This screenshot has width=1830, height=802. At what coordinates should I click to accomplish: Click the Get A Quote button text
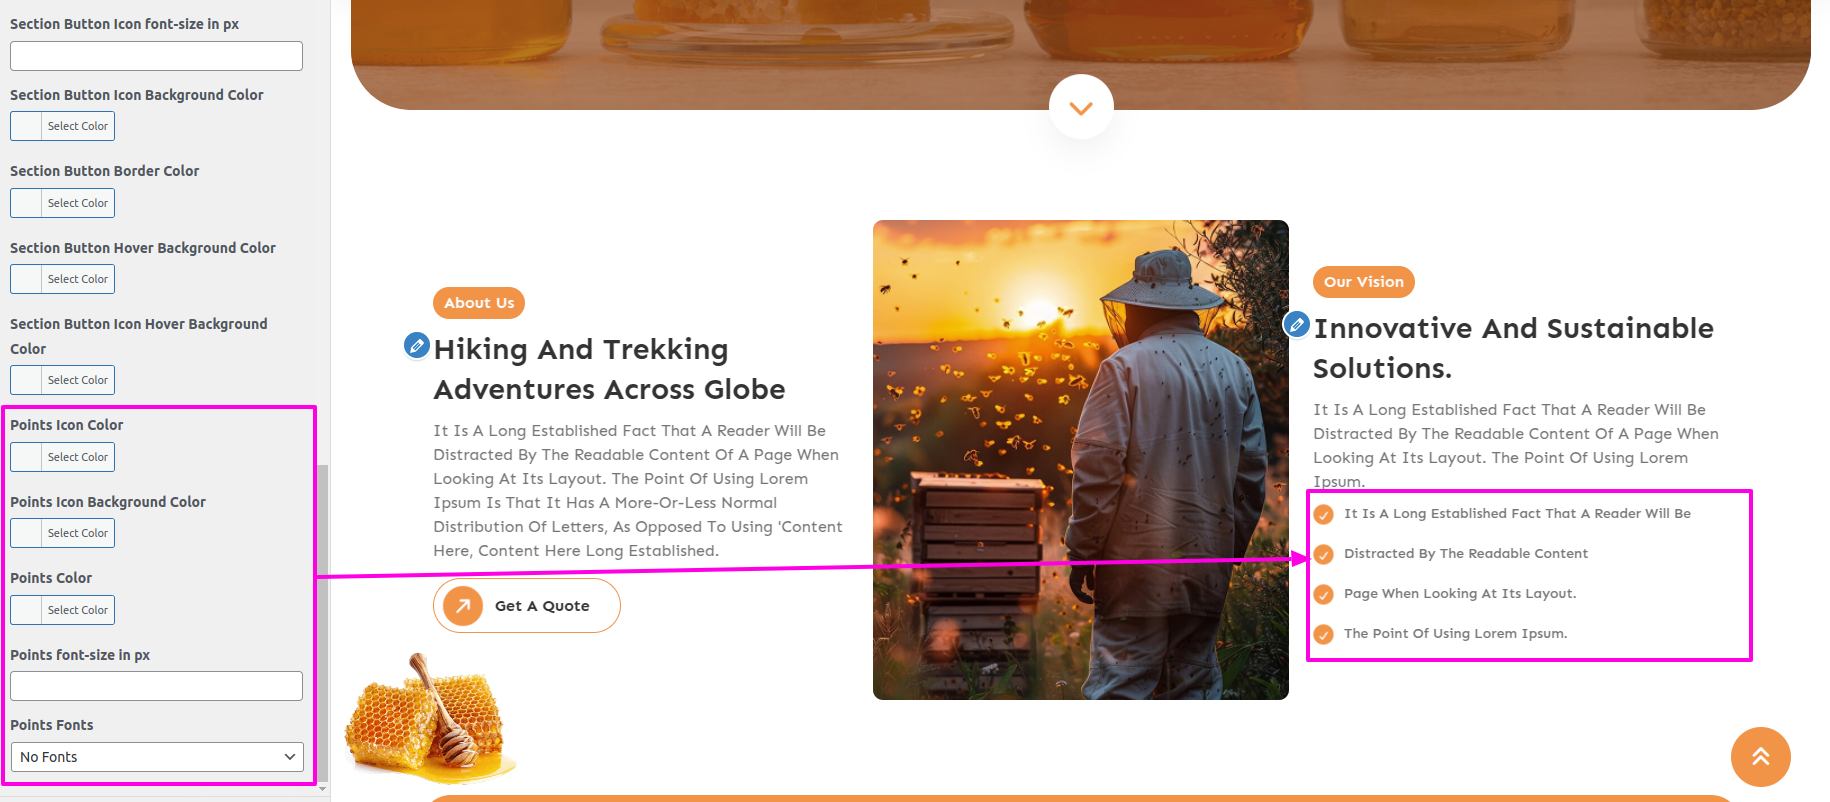pos(542,606)
